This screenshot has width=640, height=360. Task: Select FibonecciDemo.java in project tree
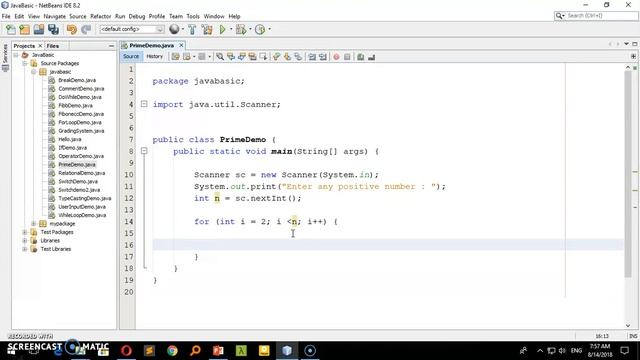[81, 114]
